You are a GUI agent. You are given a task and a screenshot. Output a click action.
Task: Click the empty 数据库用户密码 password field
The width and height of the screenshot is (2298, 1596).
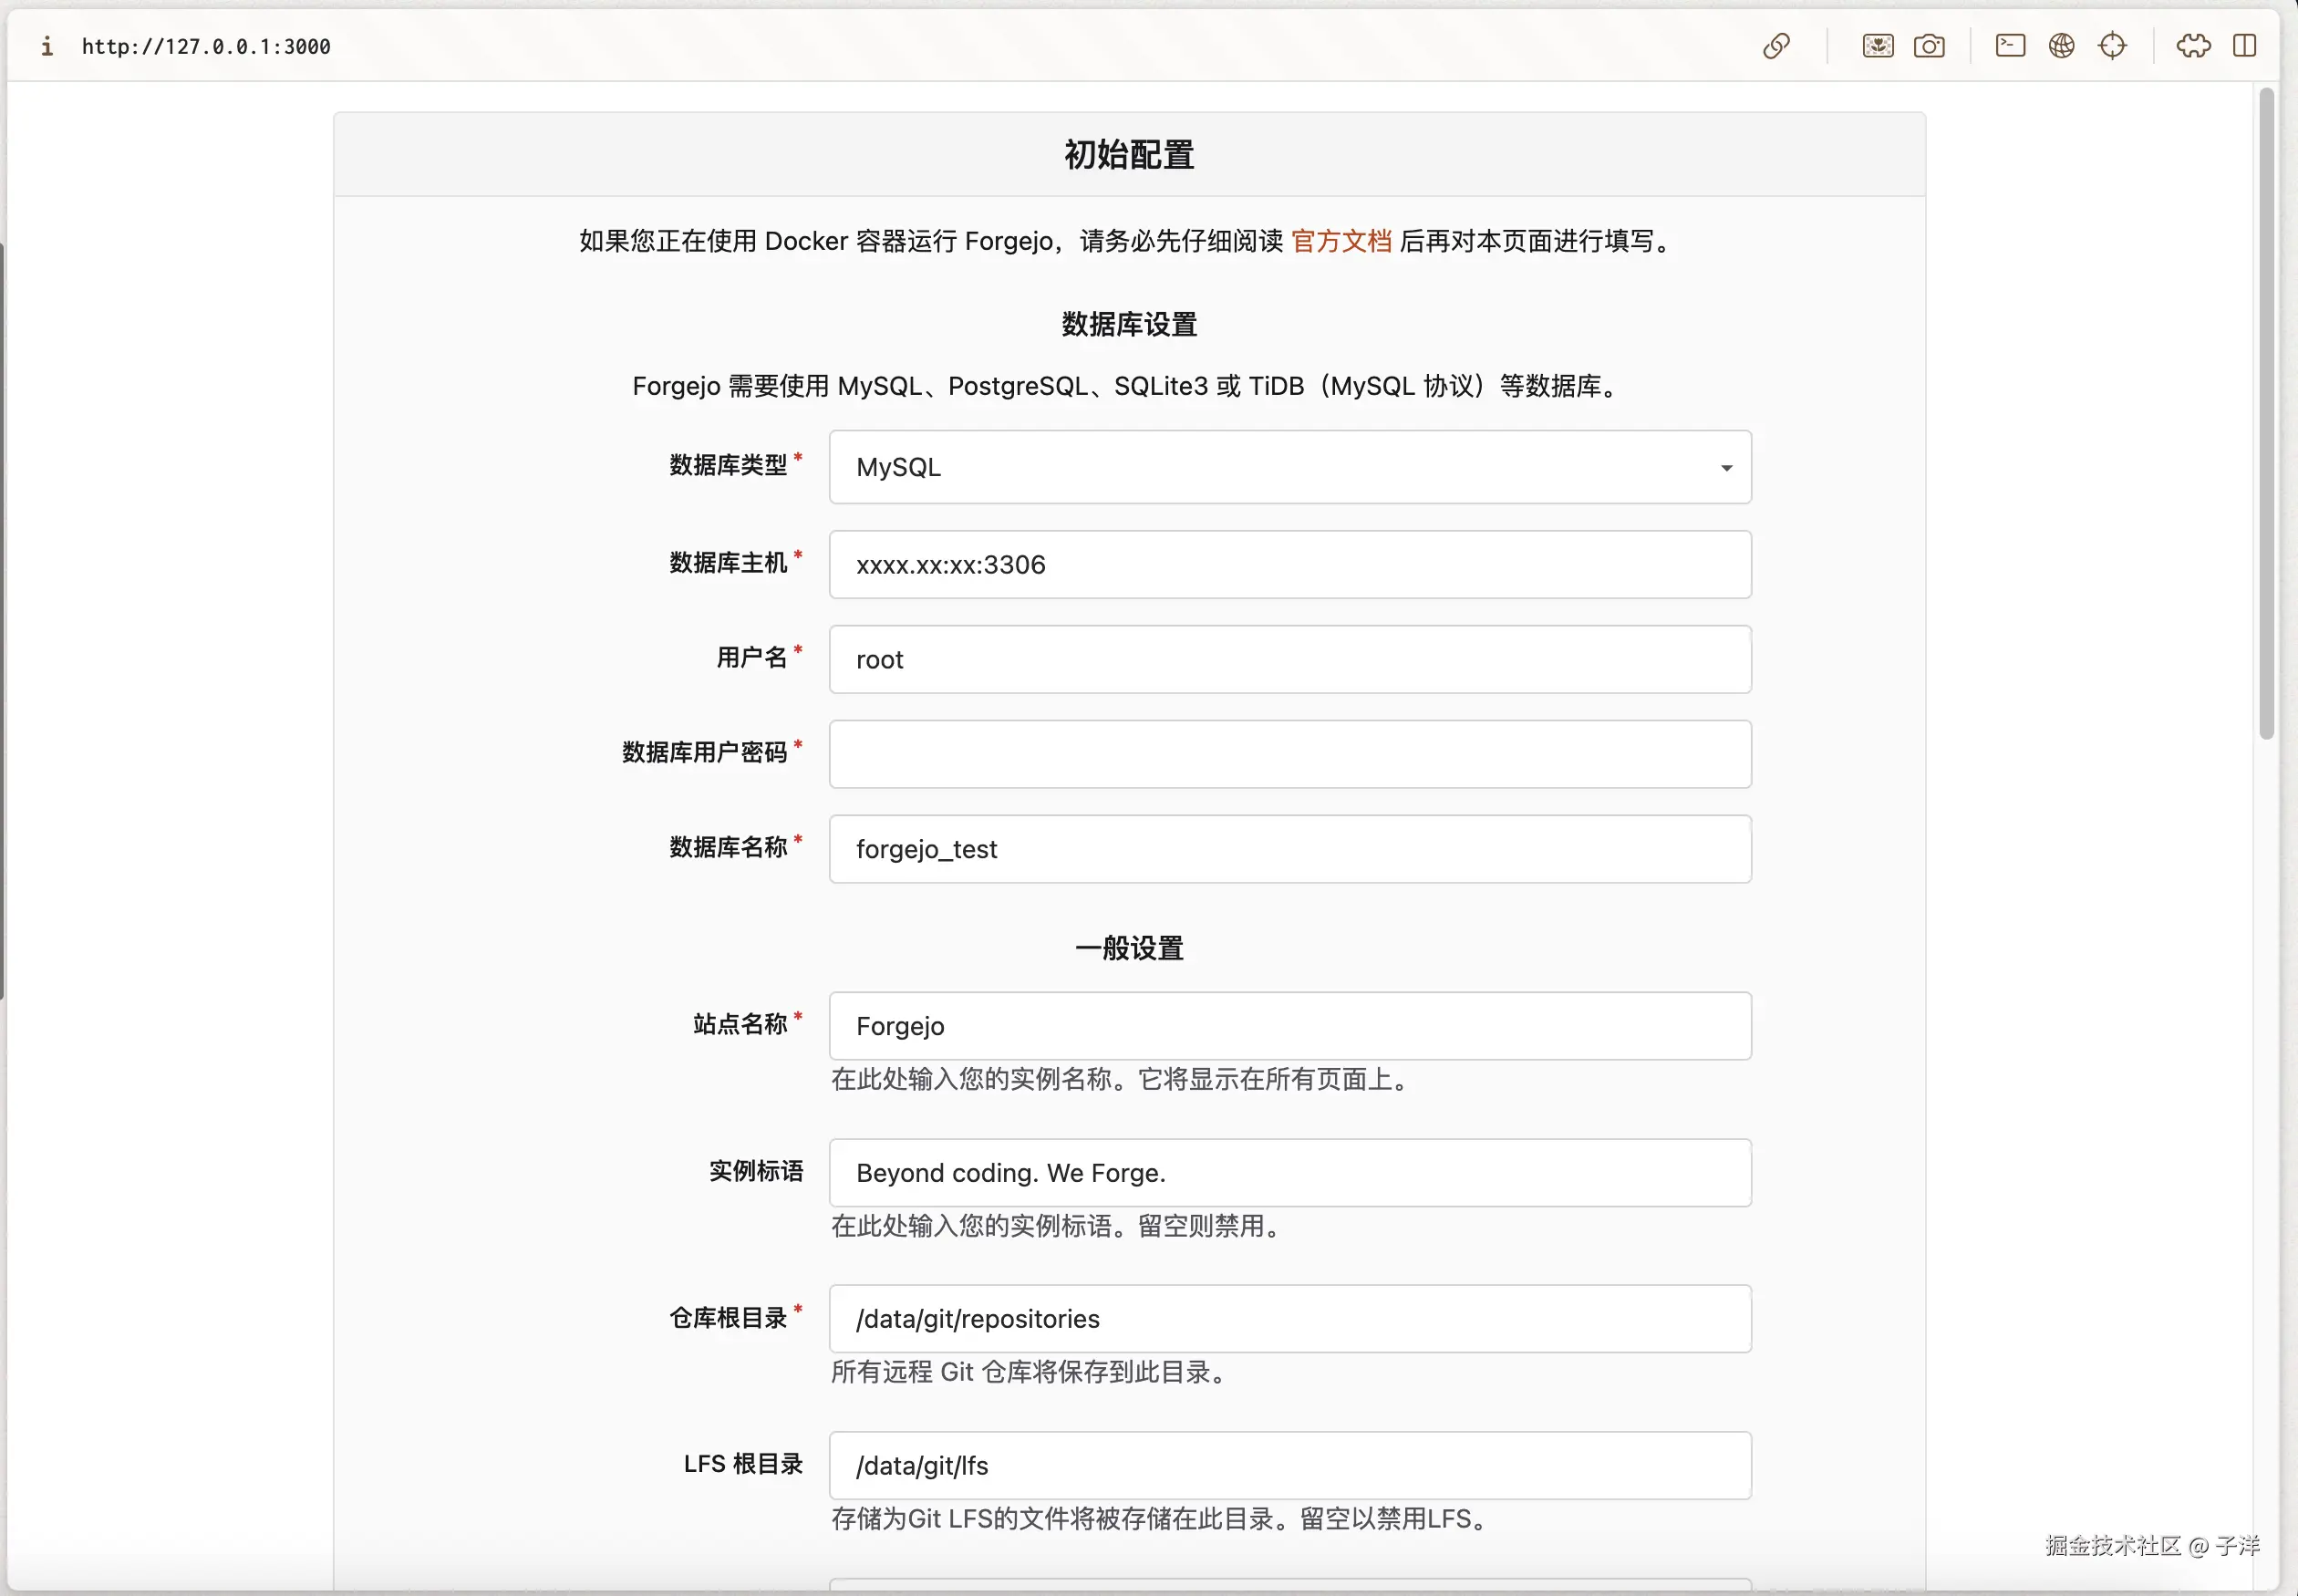[1289, 755]
